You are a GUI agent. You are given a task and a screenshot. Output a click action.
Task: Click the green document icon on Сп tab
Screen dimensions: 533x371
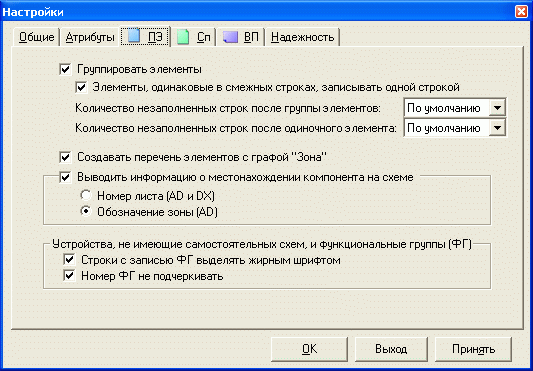(183, 37)
